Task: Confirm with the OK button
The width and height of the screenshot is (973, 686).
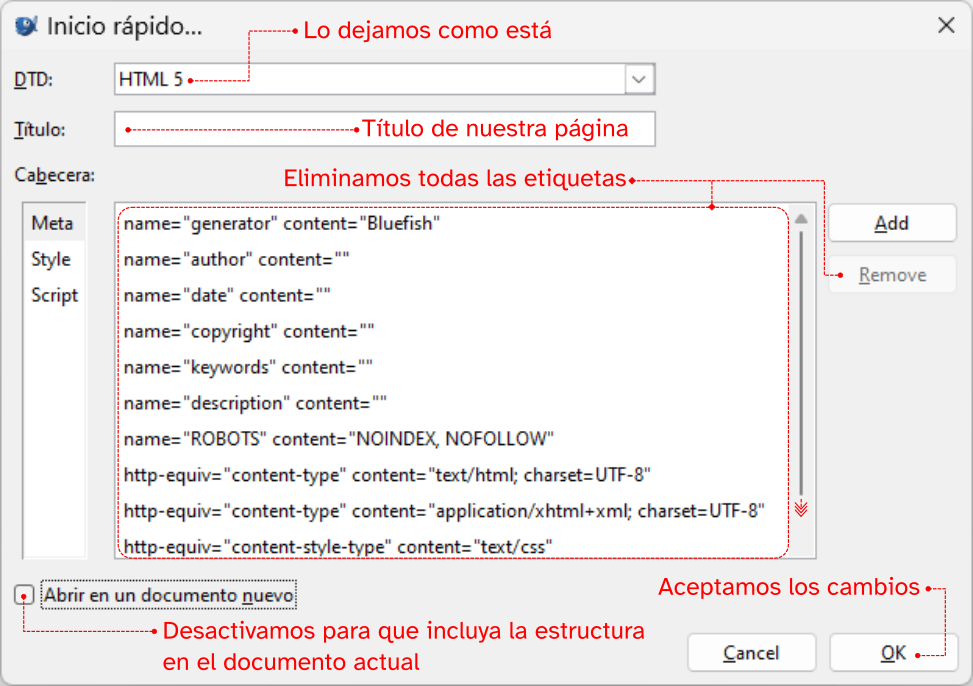Action: tap(892, 653)
